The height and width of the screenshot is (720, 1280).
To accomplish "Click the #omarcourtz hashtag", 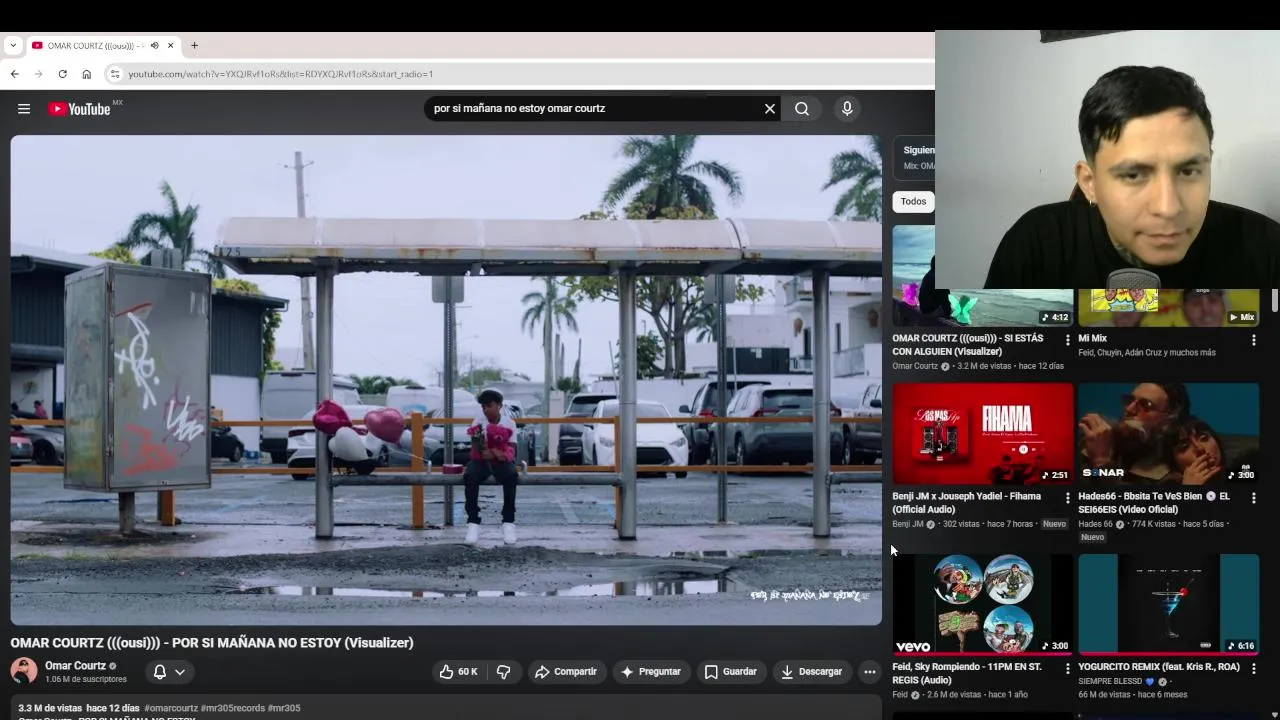I will (x=171, y=708).
